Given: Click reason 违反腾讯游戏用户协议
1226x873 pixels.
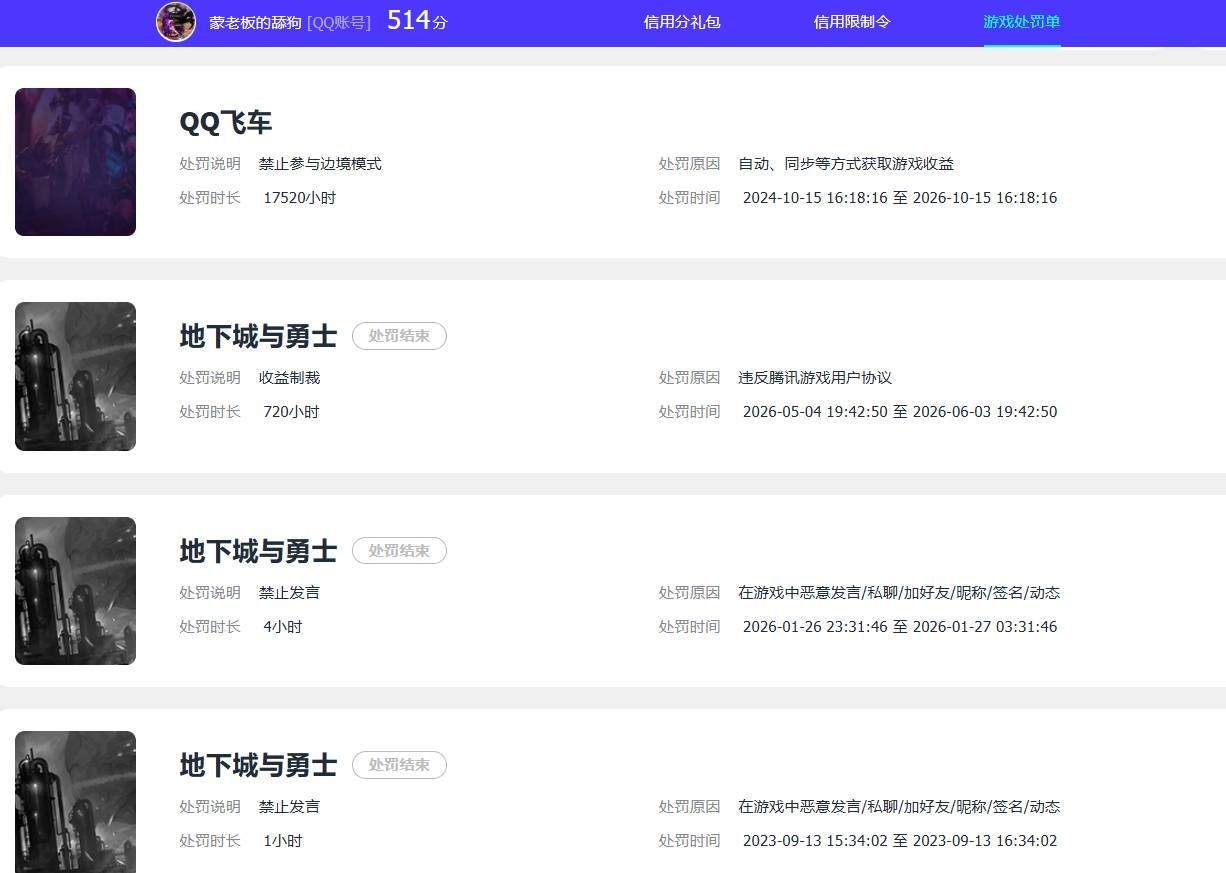Looking at the screenshot, I should tap(815, 378).
